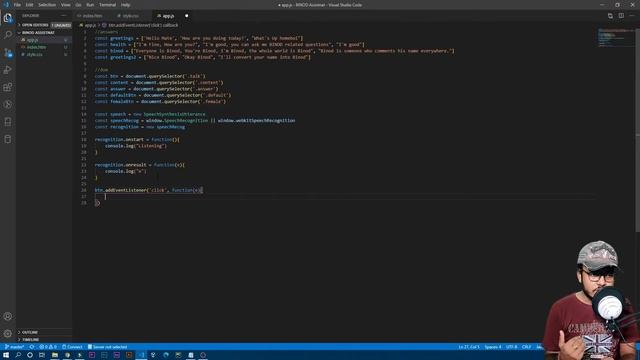640x360 pixels.
Task: Click the 'recognition.onstart' code line
Action: (x=137, y=140)
